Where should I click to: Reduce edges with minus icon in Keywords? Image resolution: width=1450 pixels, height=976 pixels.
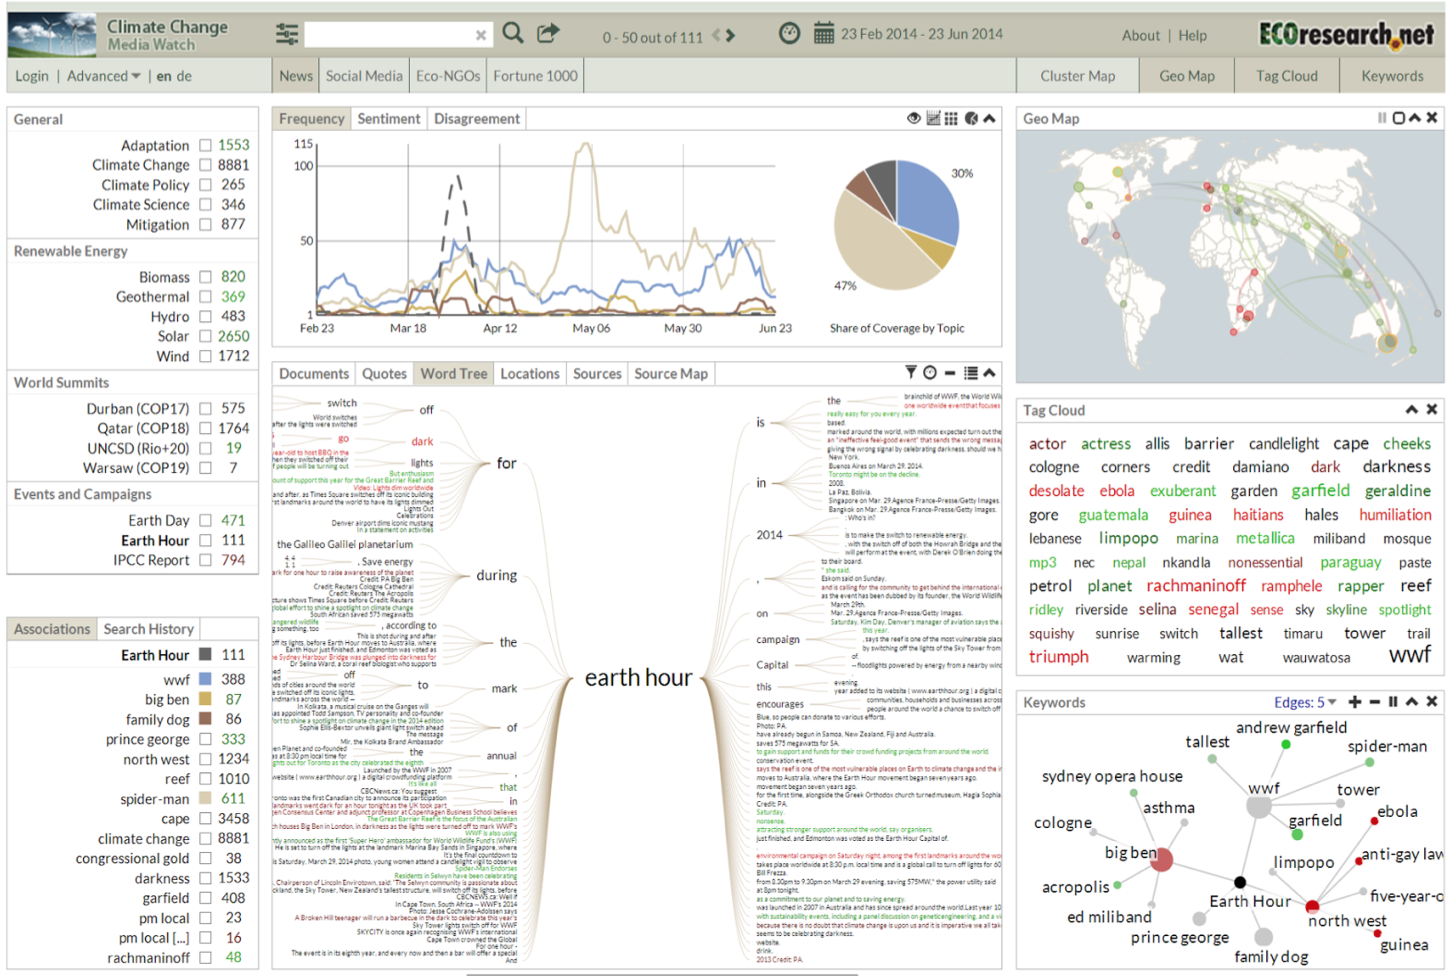coord(1374,702)
